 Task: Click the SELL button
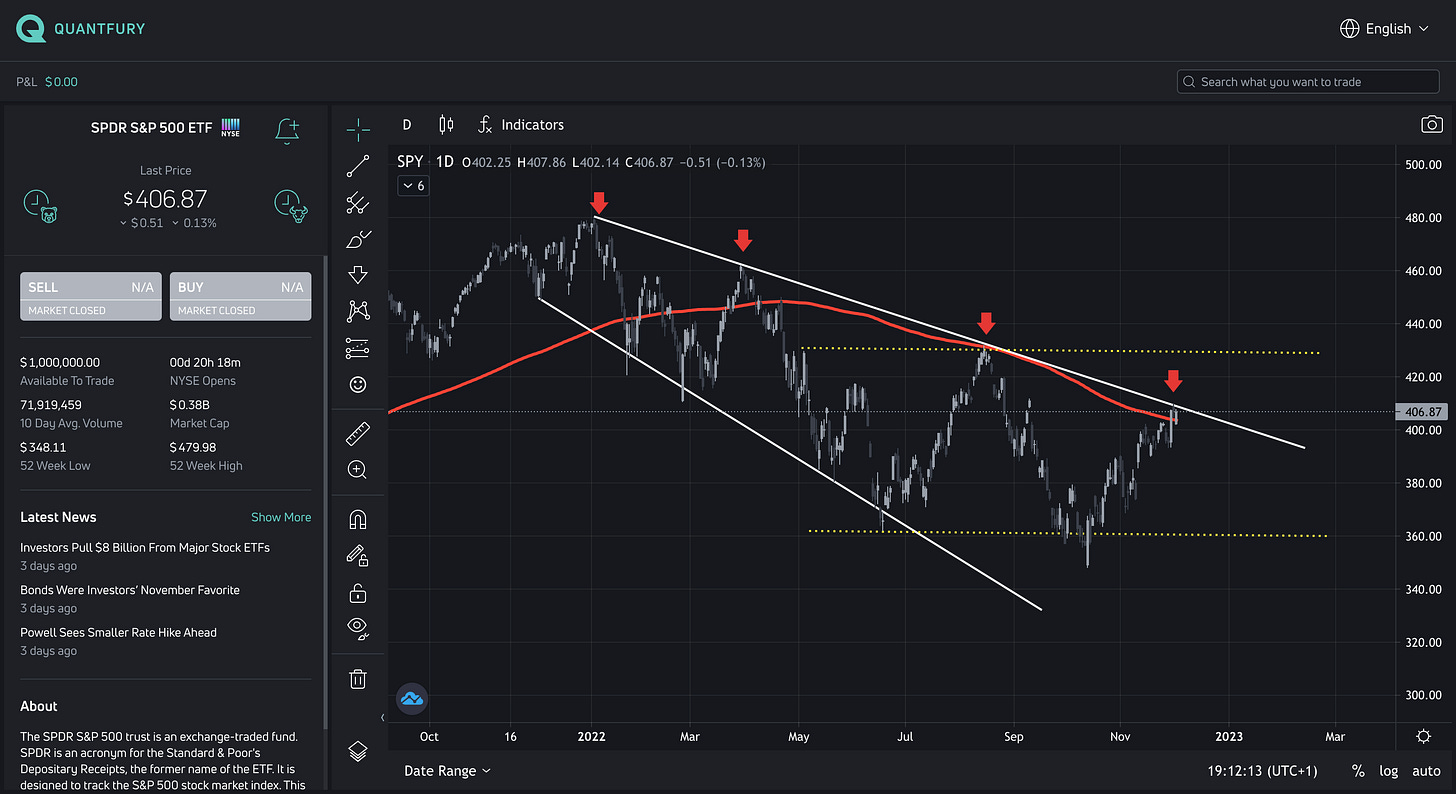[x=91, y=296]
